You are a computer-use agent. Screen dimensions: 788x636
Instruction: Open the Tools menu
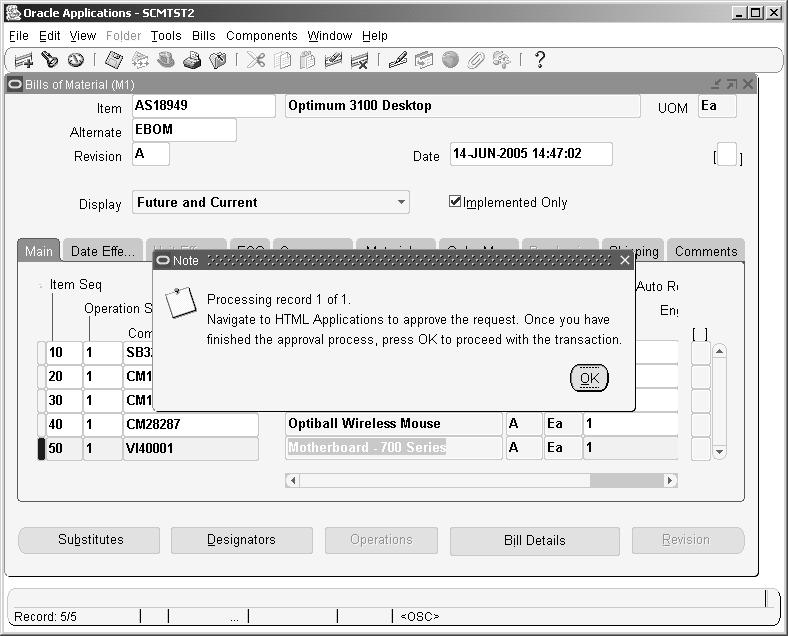pos(166,36)
